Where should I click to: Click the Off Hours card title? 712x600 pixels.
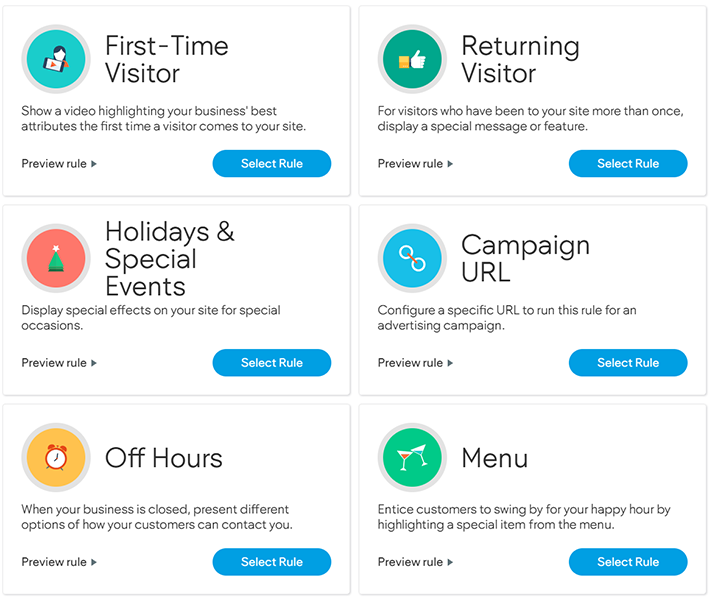[x=164, y=459]
